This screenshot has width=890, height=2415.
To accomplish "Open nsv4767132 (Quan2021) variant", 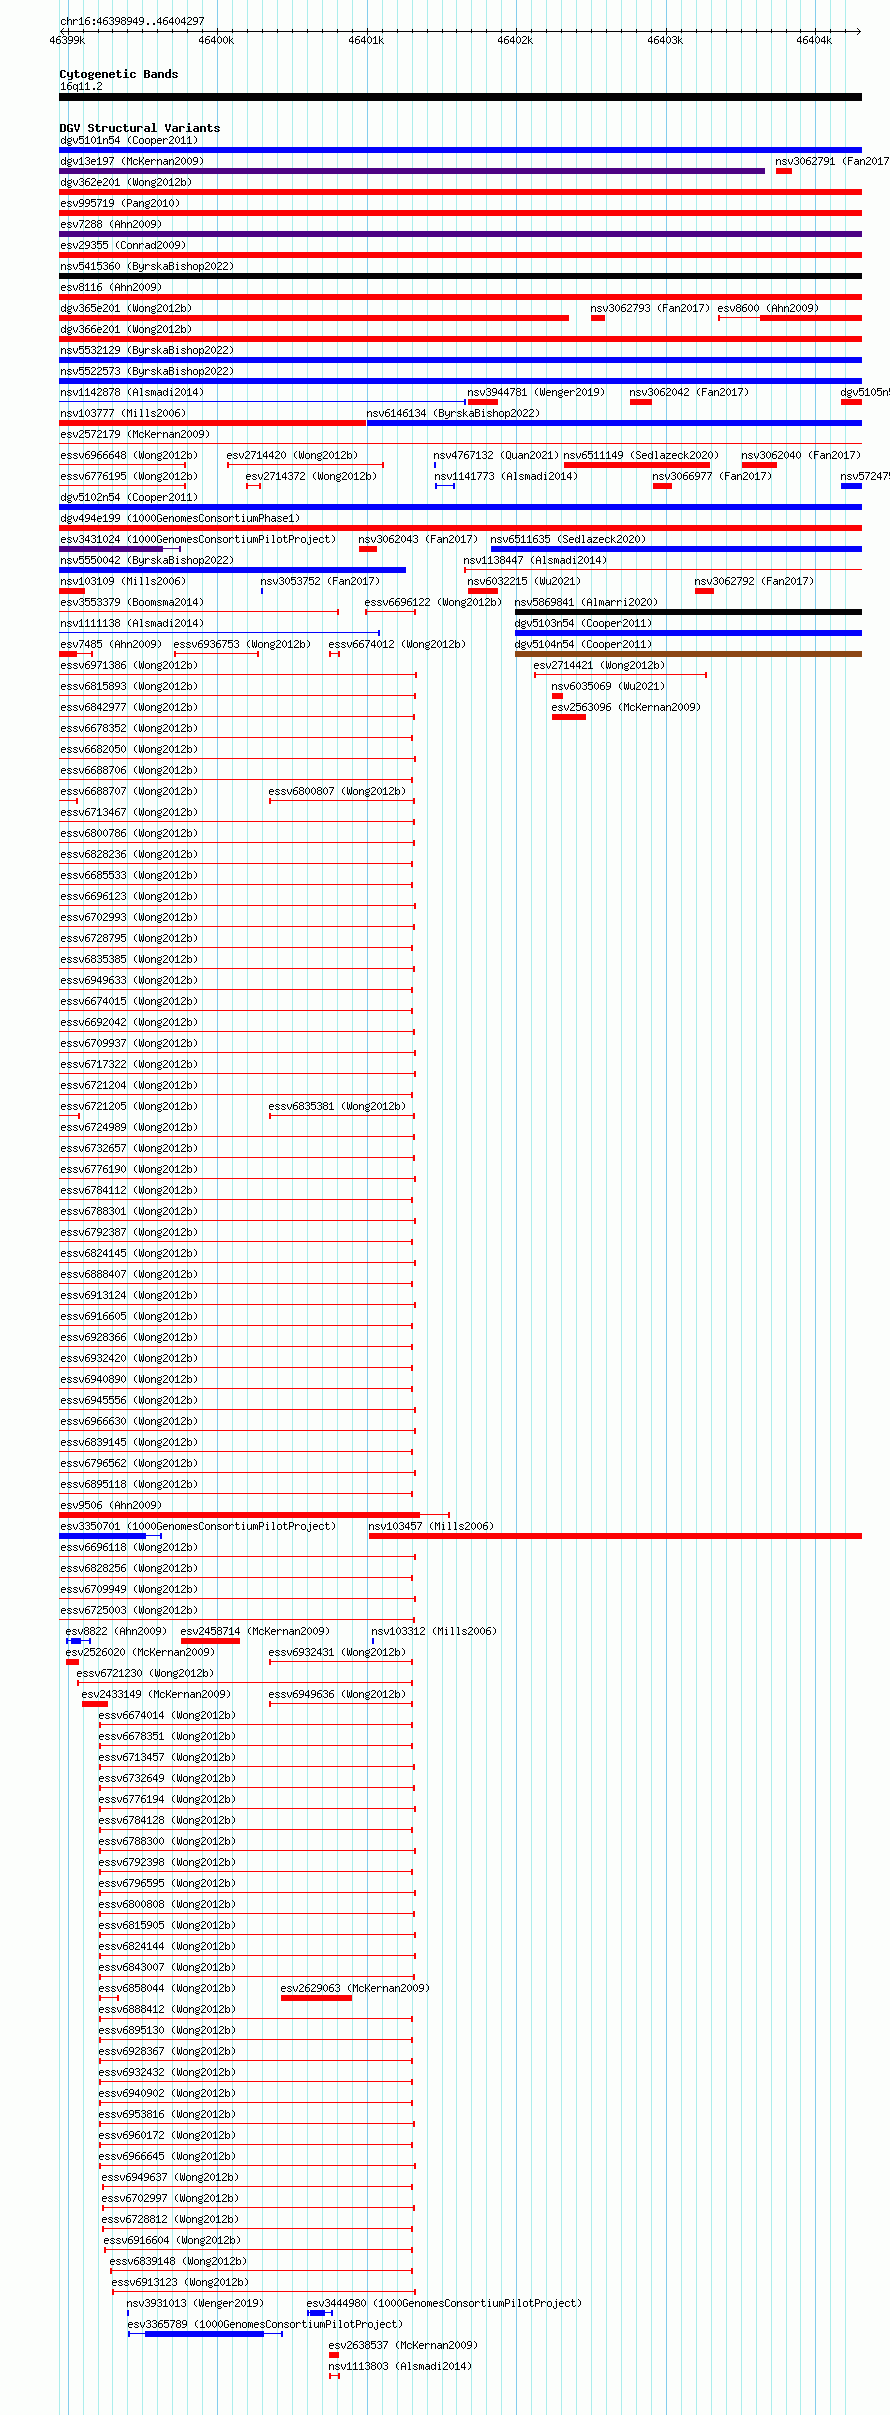I will (435, 465).
